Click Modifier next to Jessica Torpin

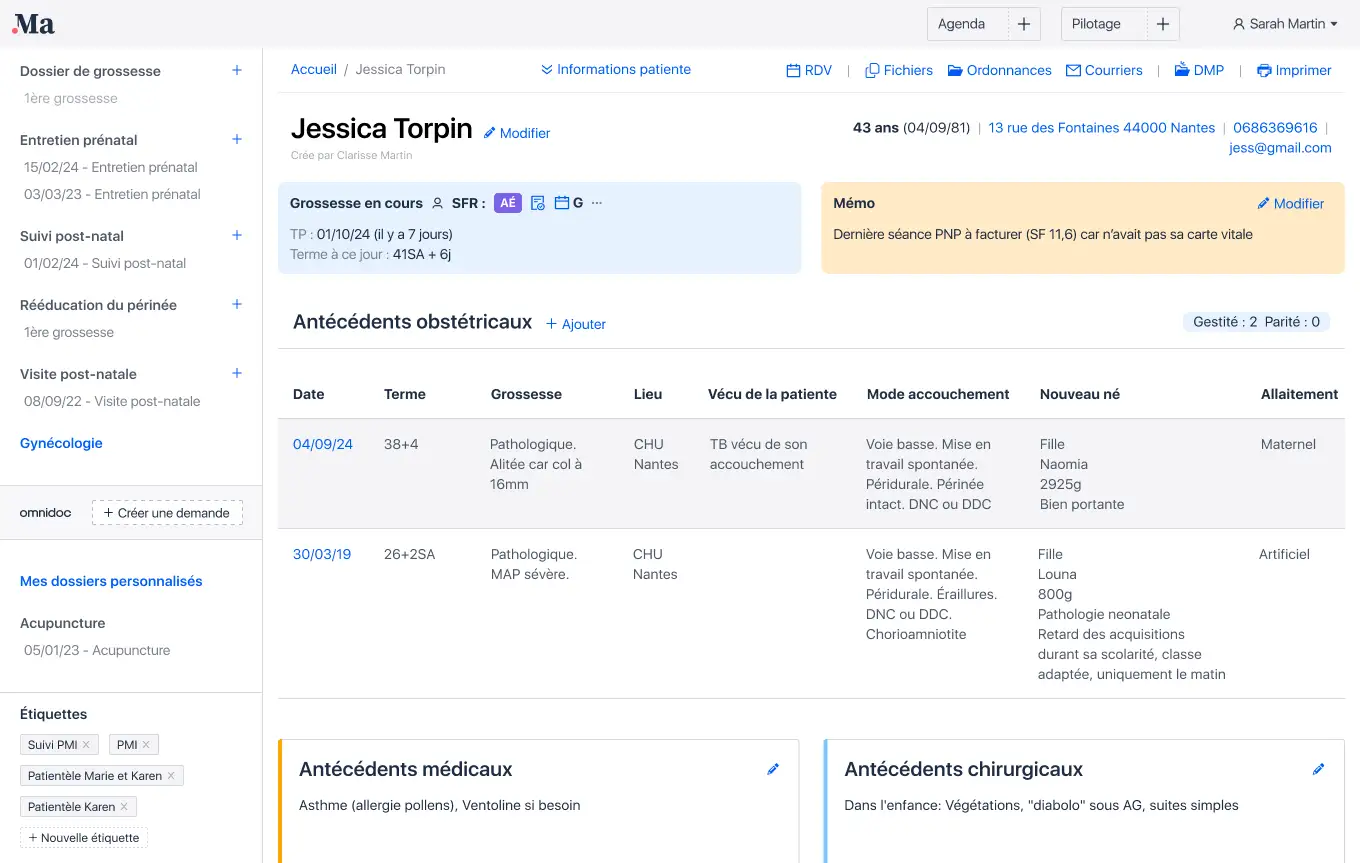(517, 132)
